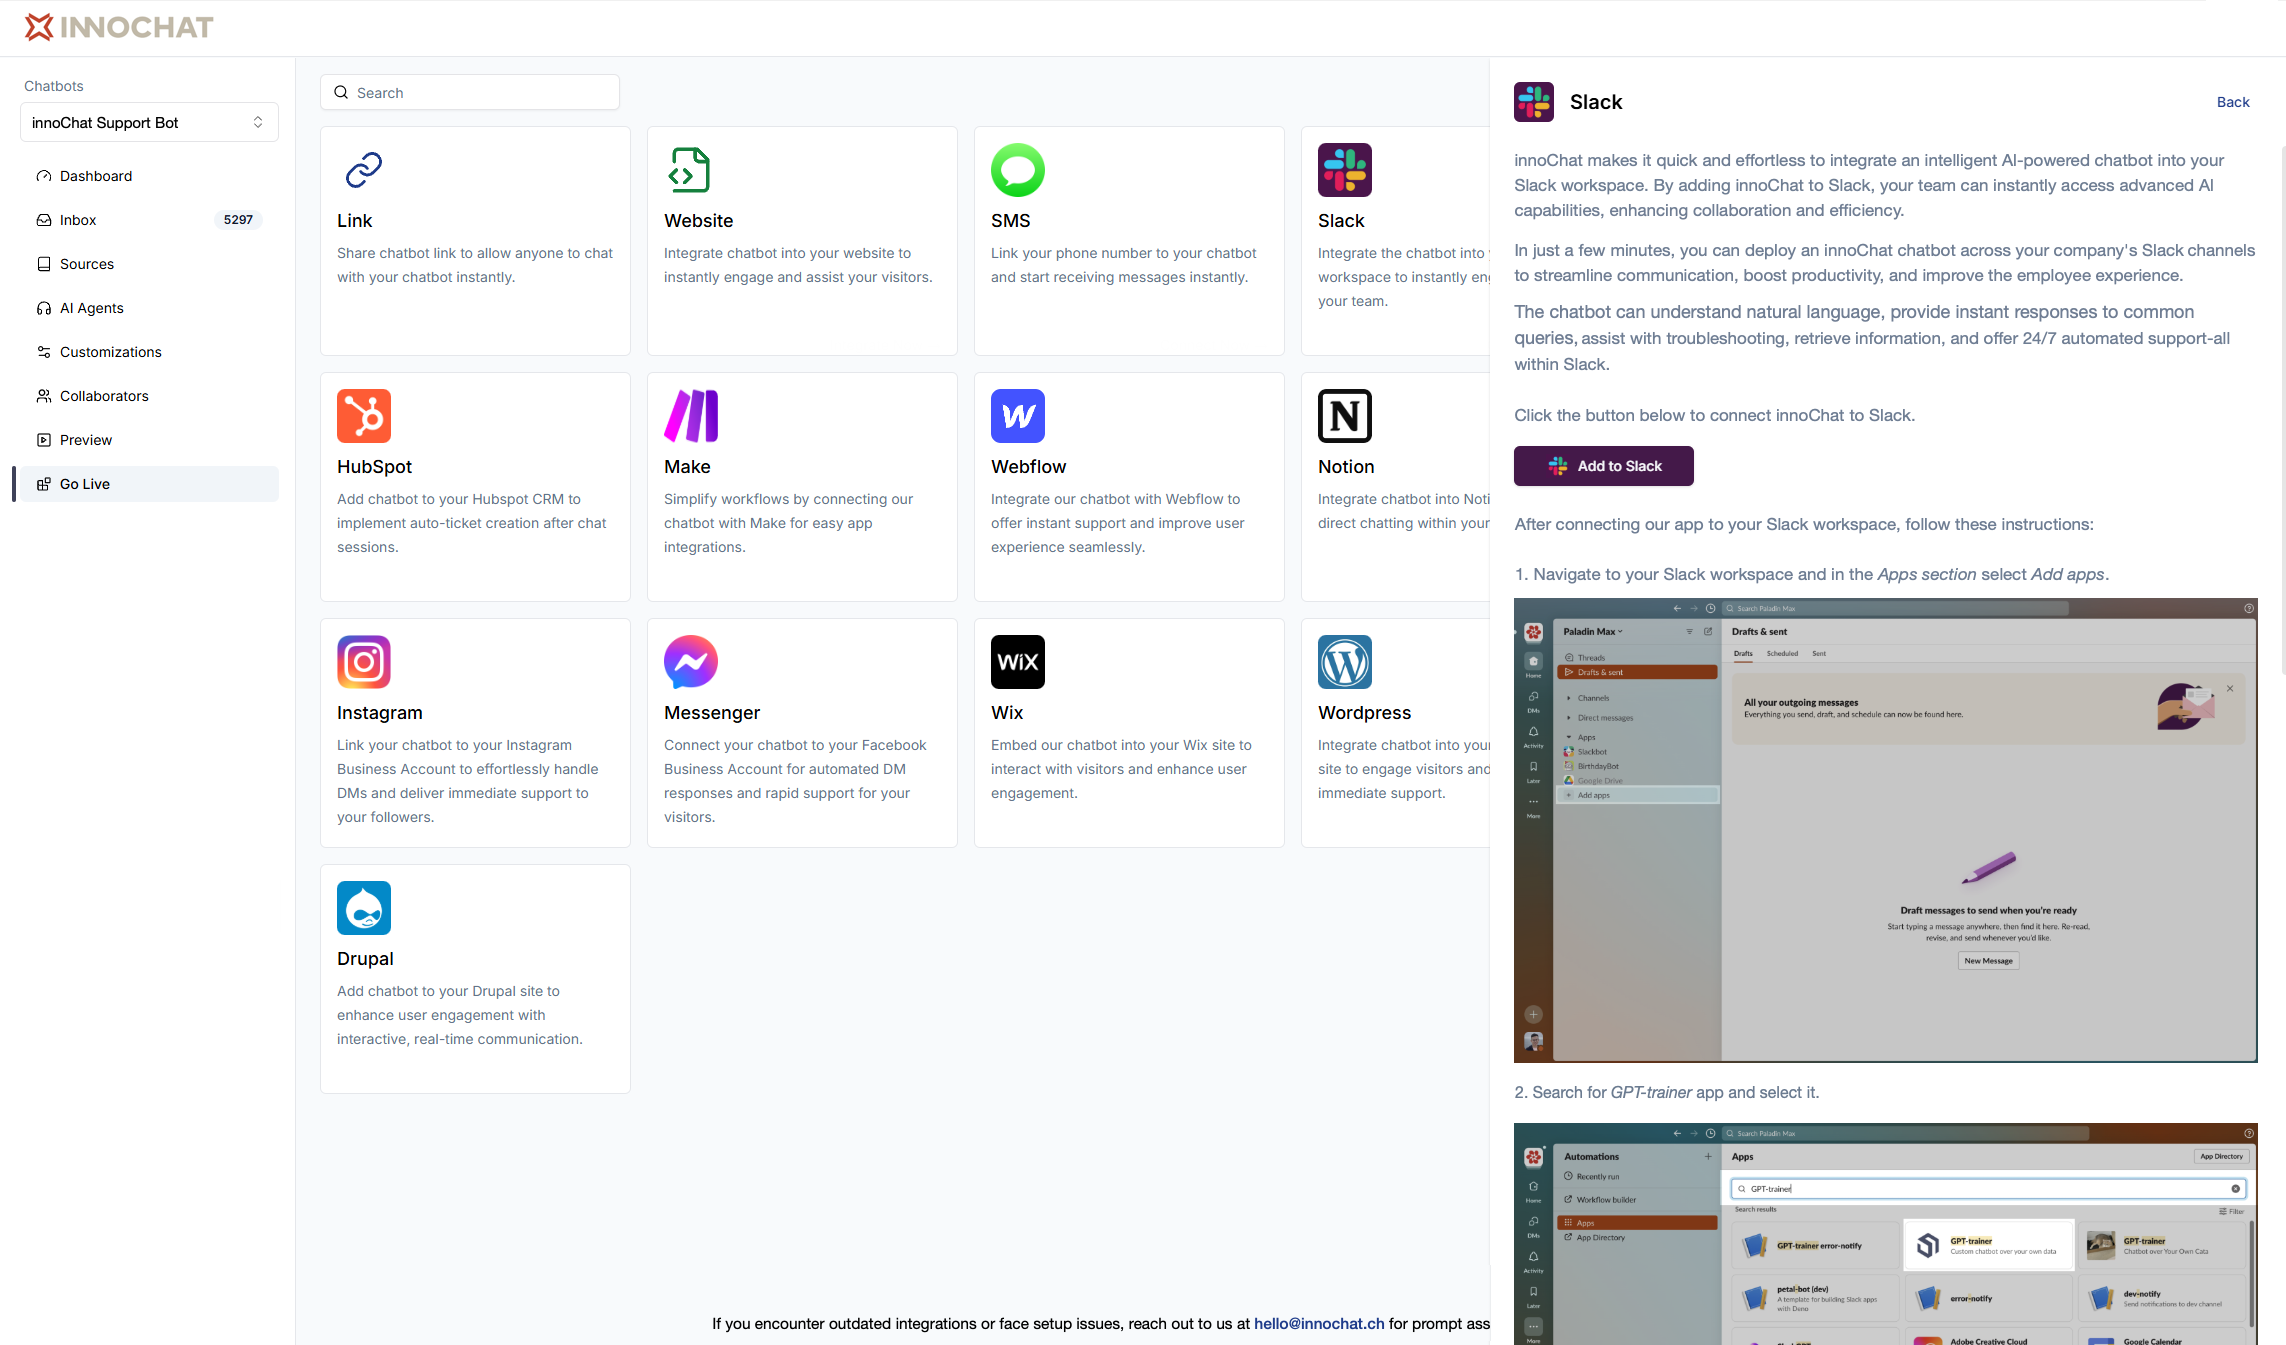Click into the integrations Search field
Image resolution: width=2286 pixels, height=1345 pixels.
pyautogui.click(x=470, y=93)
